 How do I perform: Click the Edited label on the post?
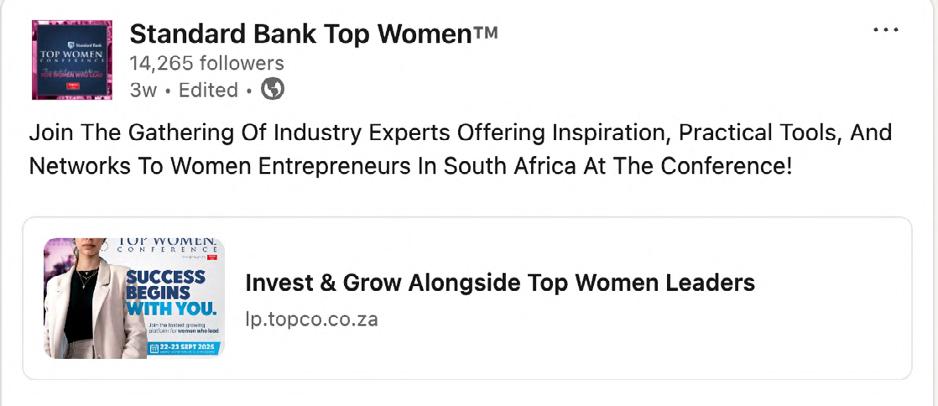pyautogui.click(x=208, y=90)
